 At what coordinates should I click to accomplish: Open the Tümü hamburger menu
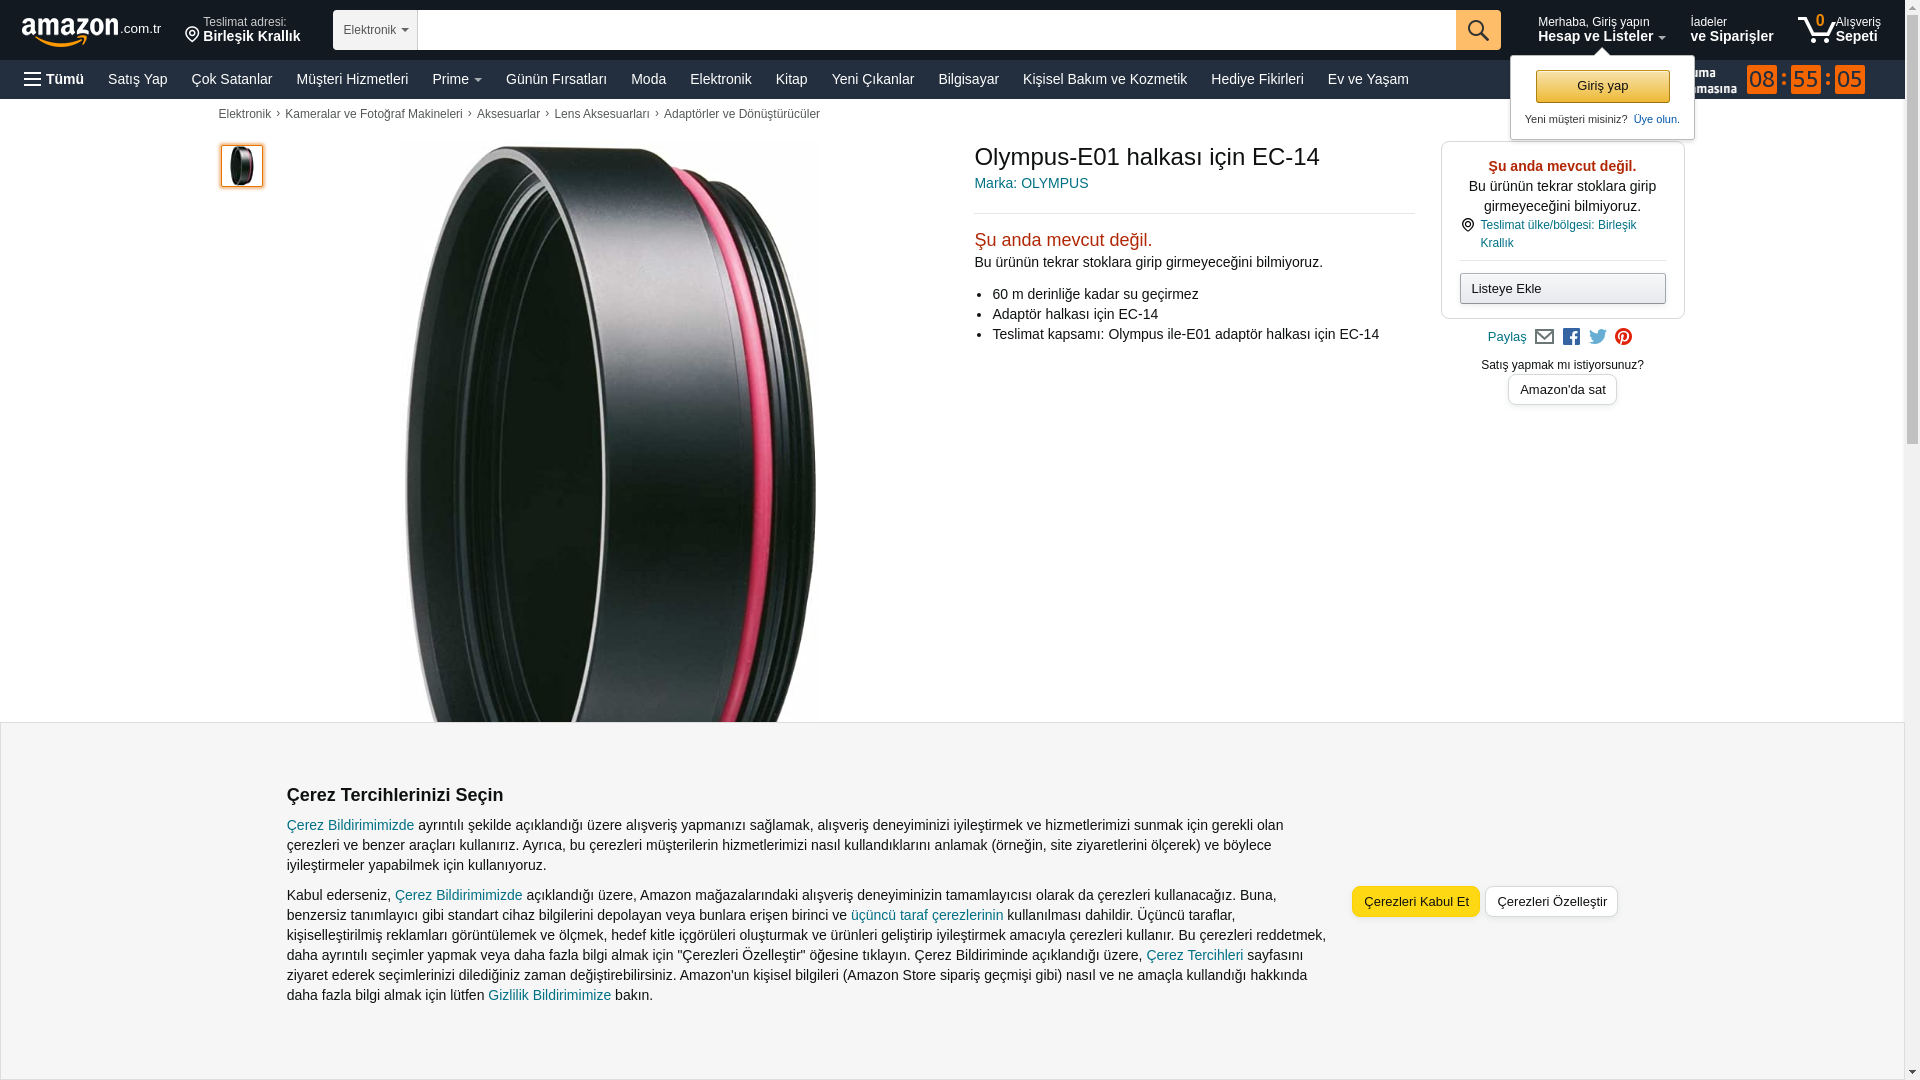[54, 79]
